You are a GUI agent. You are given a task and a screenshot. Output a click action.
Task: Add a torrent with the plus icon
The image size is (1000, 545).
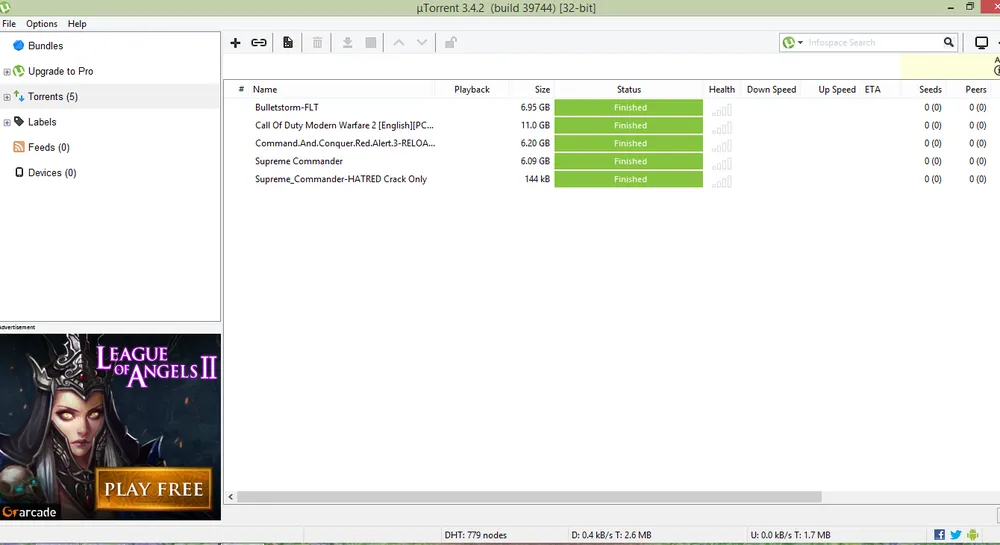pyautogui.click(x=235, y=43)
